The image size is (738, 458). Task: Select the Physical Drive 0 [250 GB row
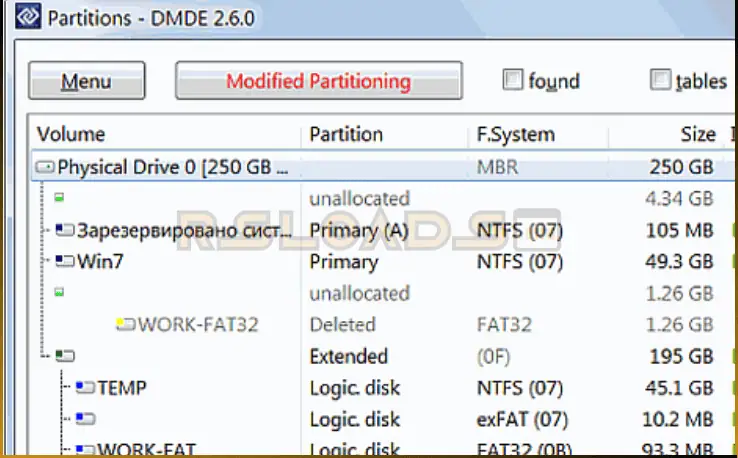(382, 167)
